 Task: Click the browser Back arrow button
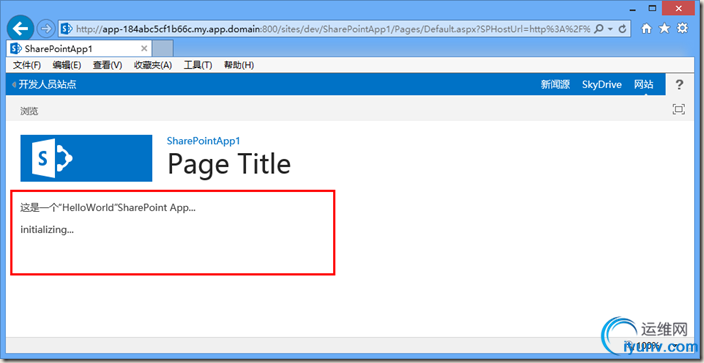pyautogui.click(x=20, y=29)
